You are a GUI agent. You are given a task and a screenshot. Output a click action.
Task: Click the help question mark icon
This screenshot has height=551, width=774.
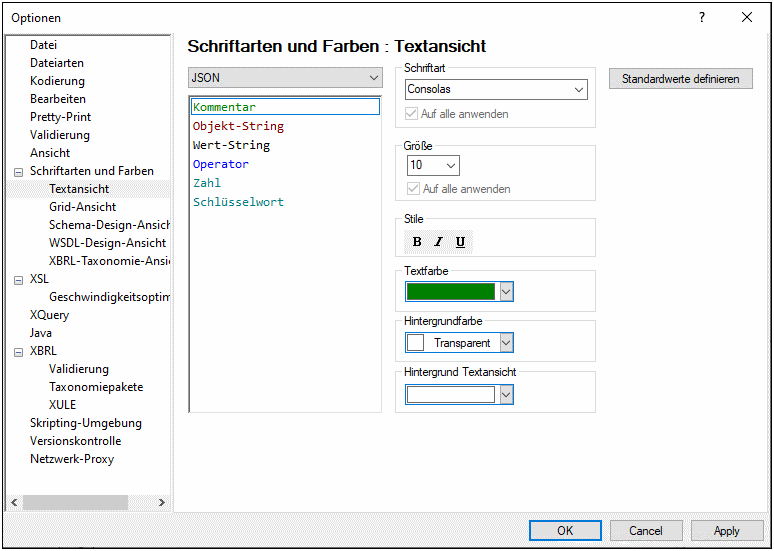coord(702,17)
